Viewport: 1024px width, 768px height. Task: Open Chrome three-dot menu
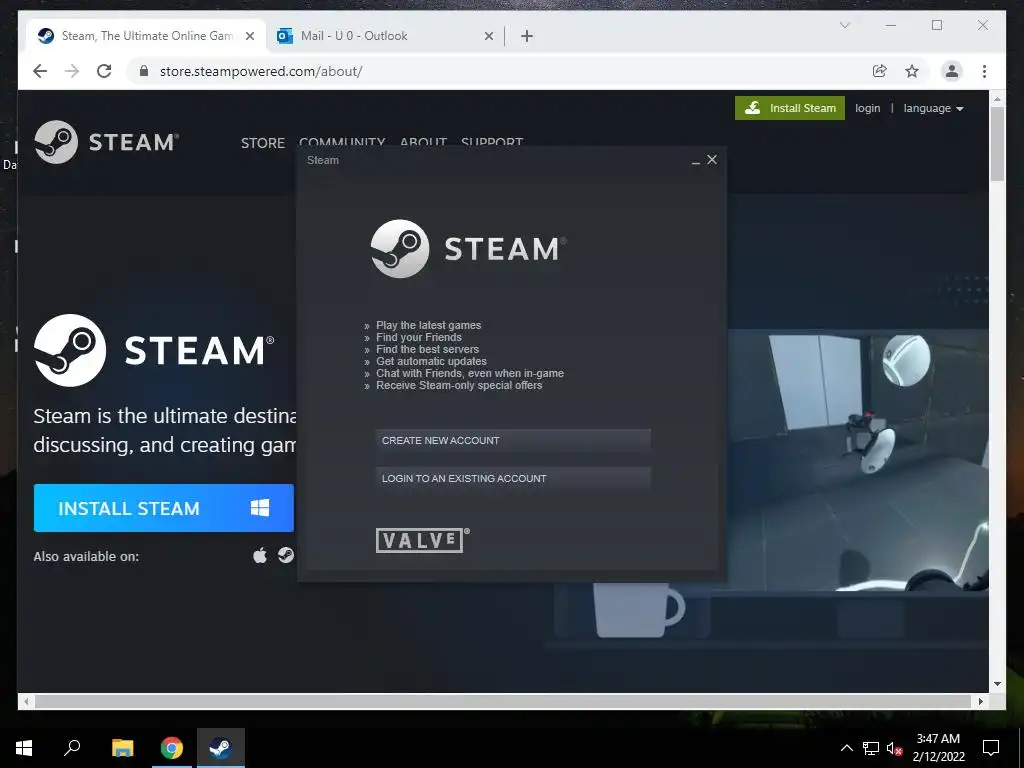click(984, 71)
